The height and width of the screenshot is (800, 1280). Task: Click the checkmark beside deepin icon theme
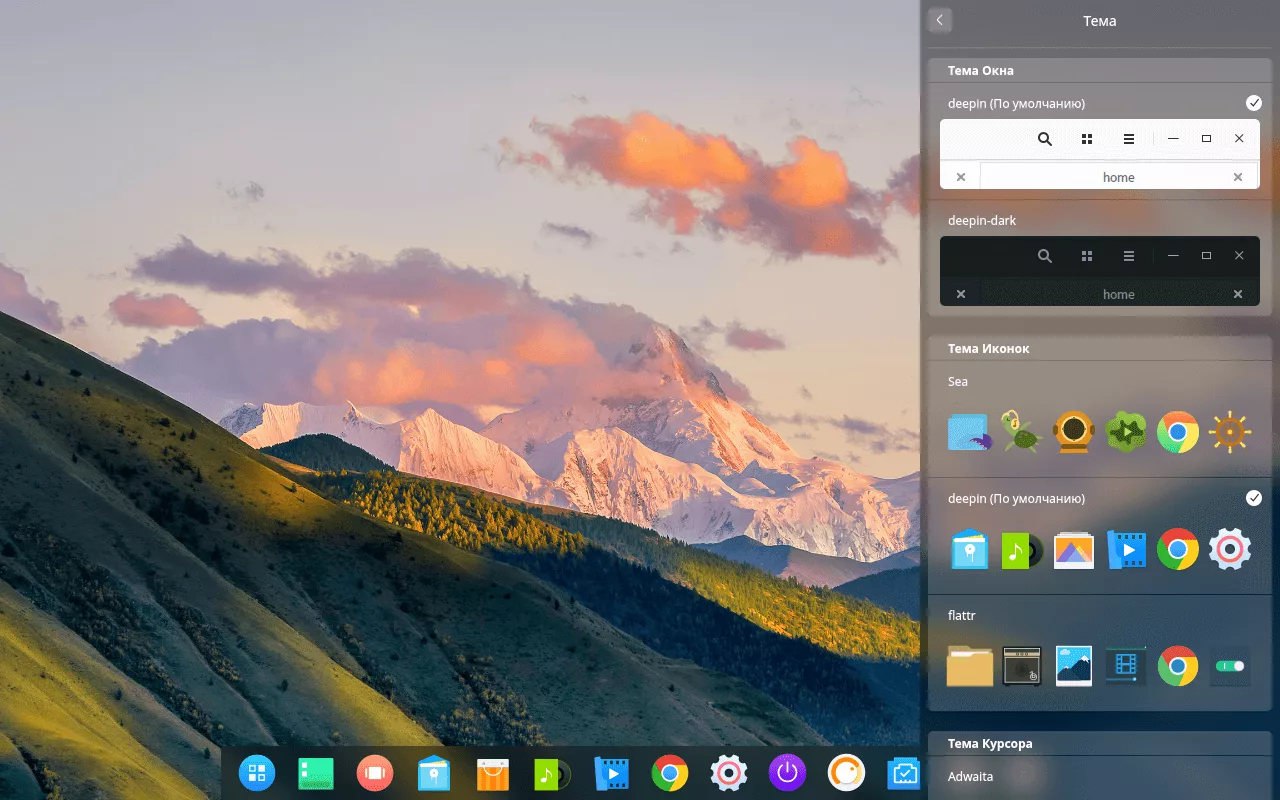(x=1254, y=498)
